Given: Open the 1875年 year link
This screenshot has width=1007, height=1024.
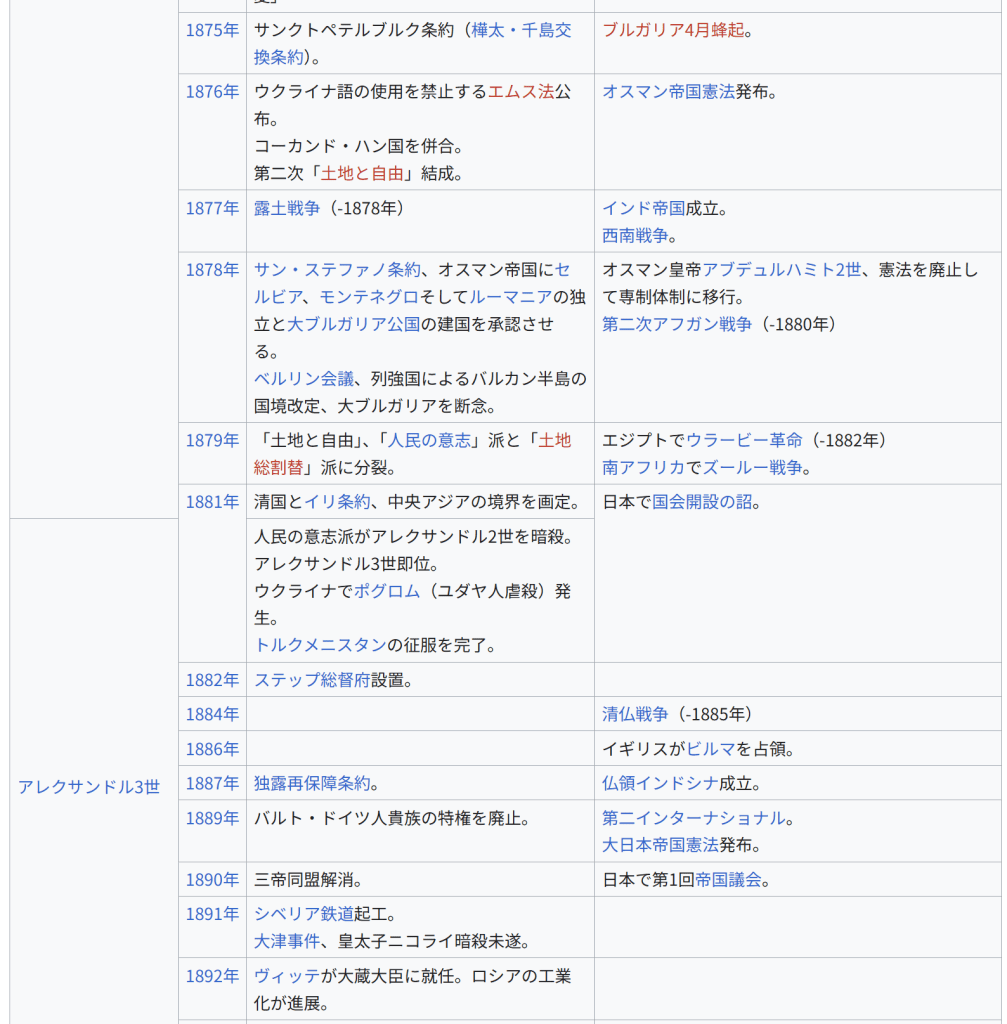Looking at the screenshot, I should pyautogui.click(x=212, y=30).
